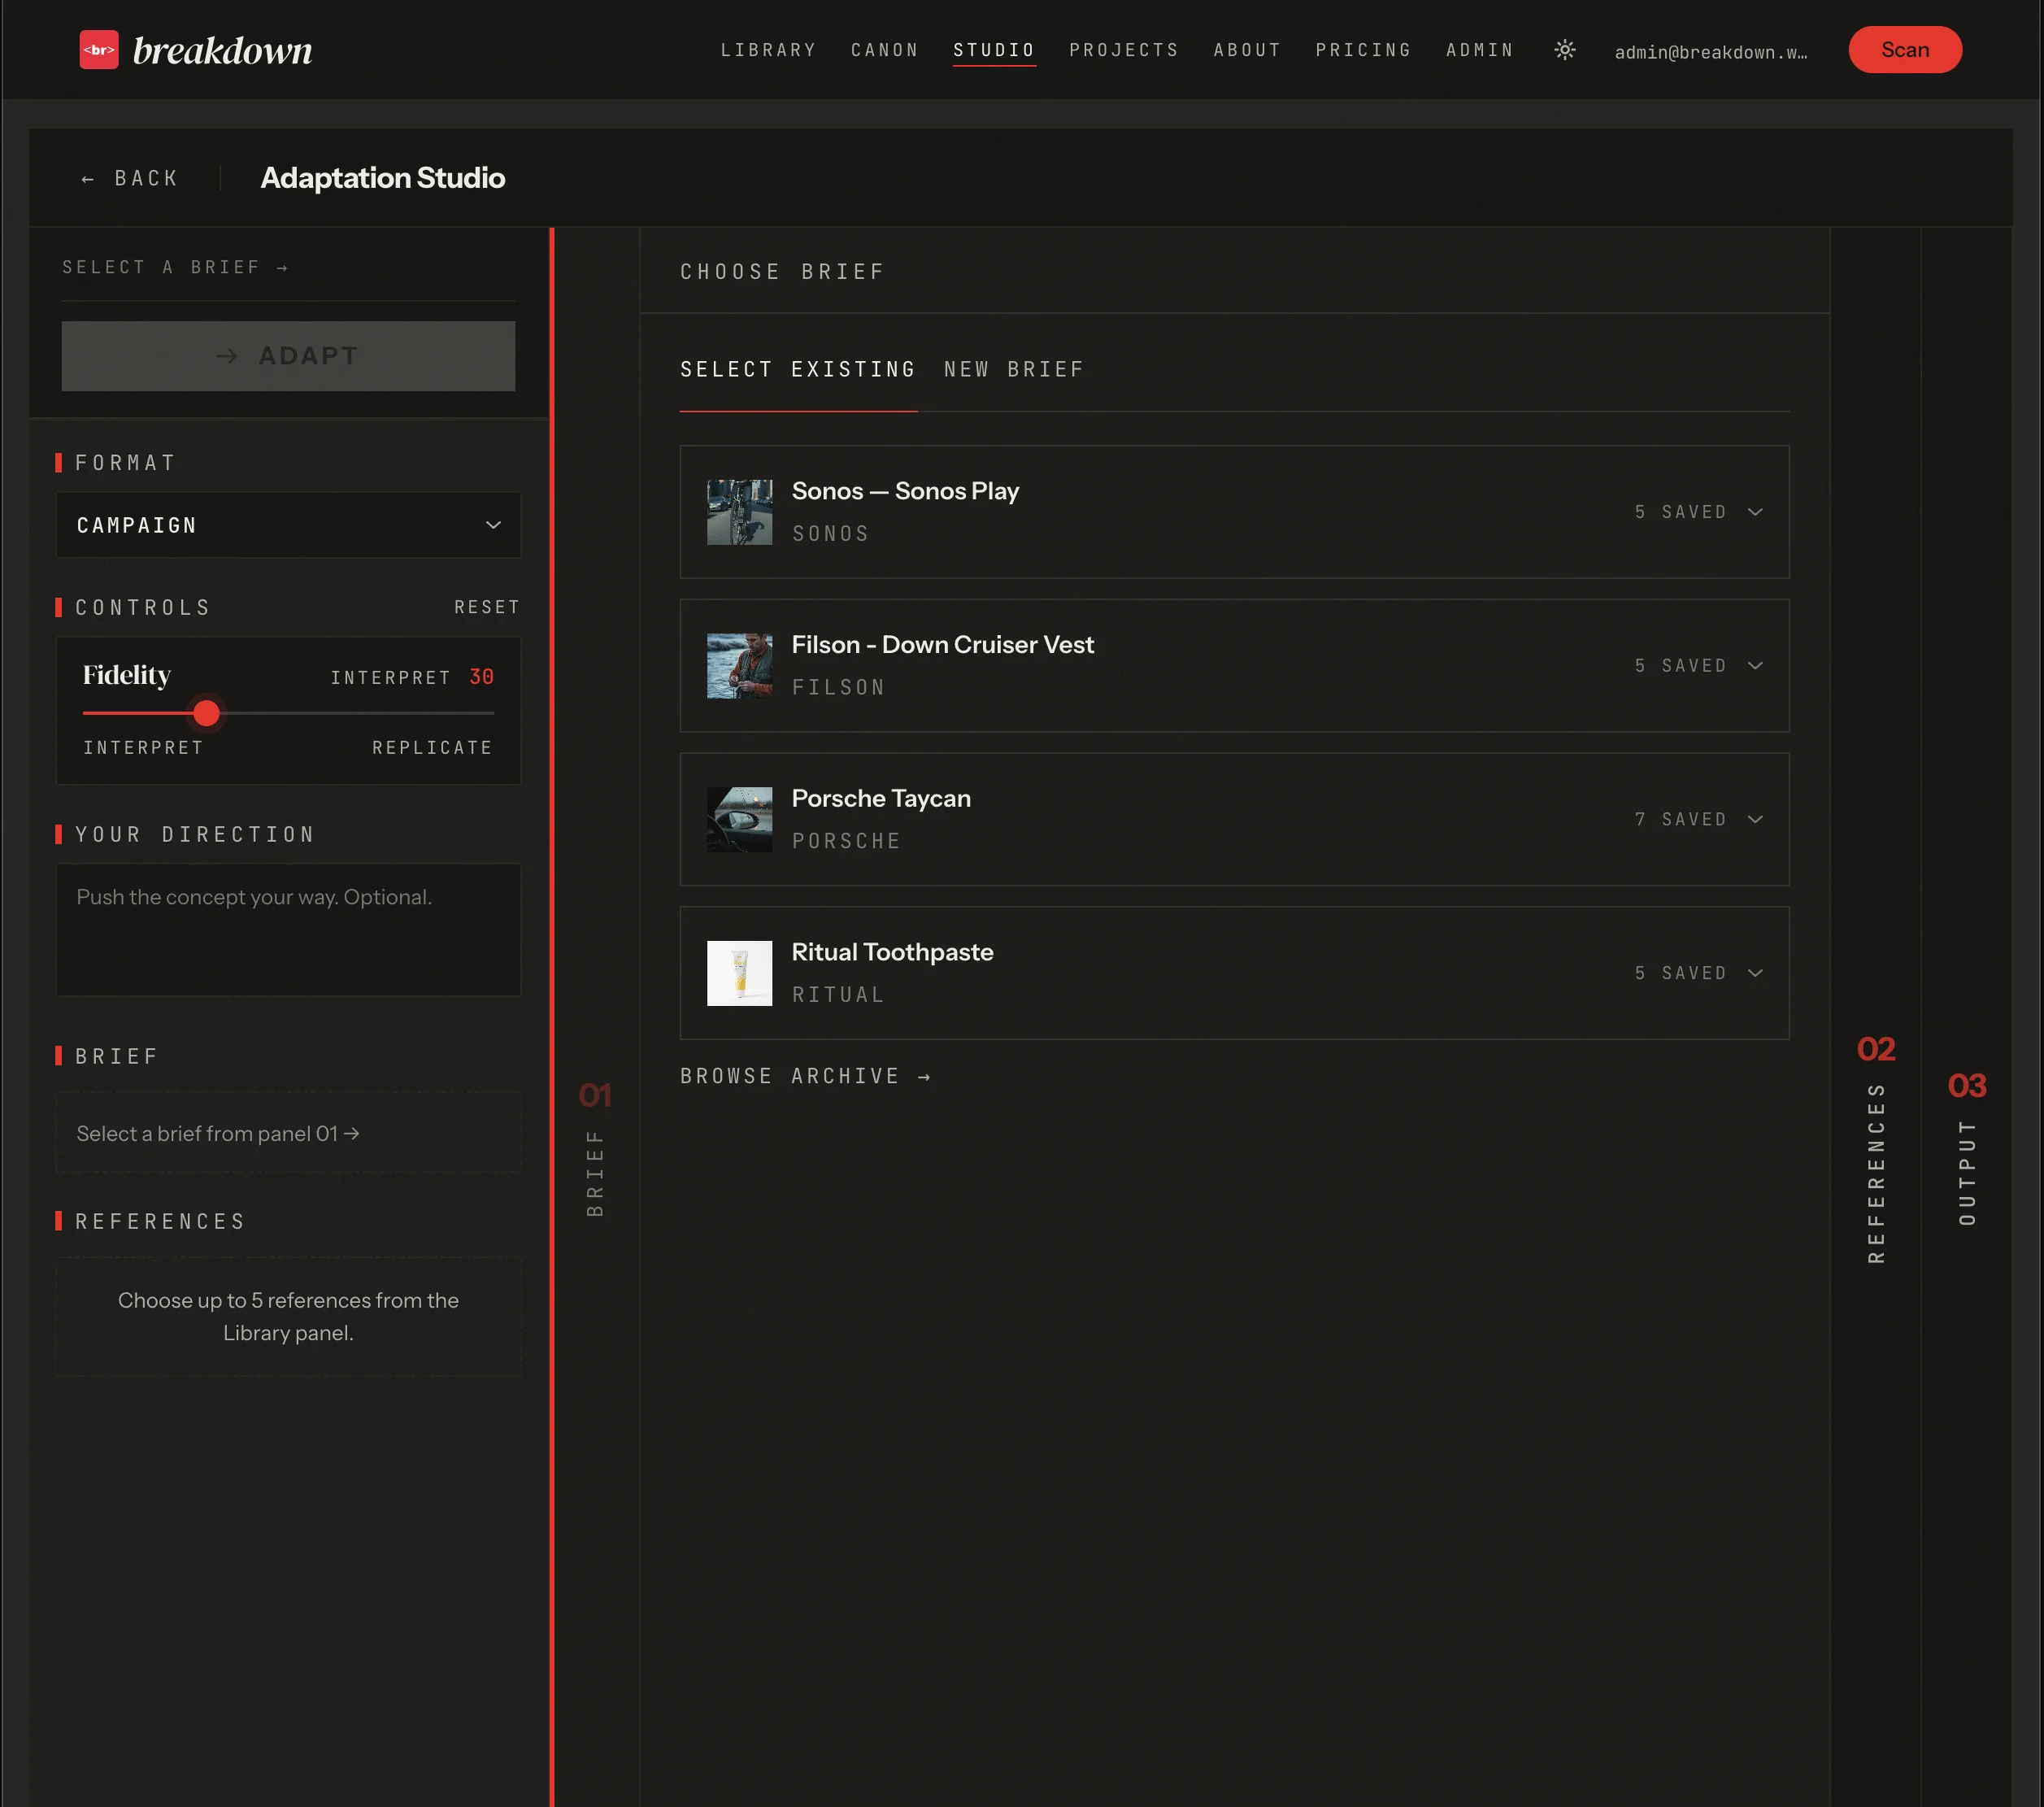Viewport: 2044px width, 1807px height.
Task: Click the Adapt button
Action: tap(288, 356)
